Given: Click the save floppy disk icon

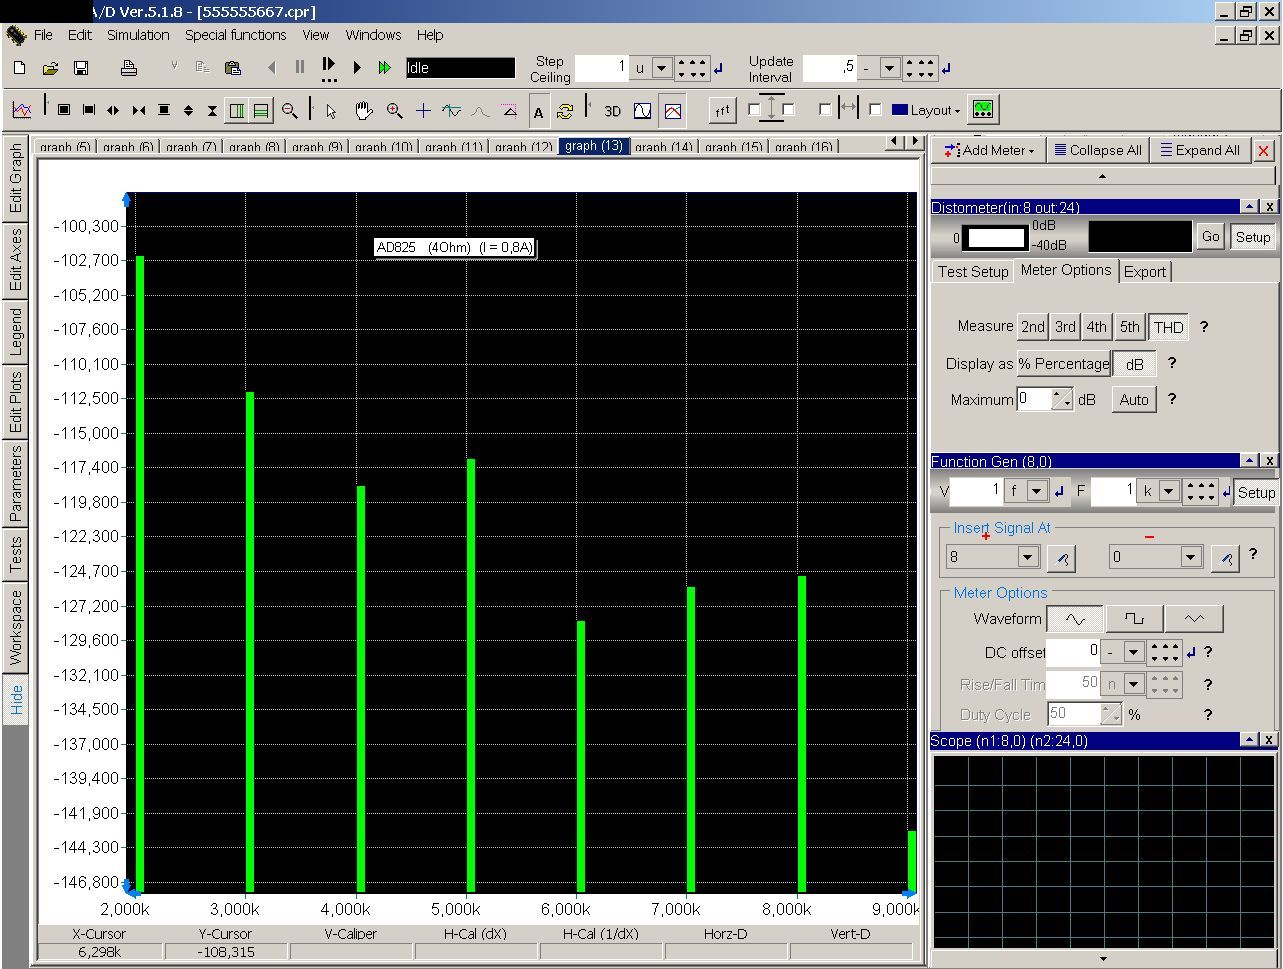Looking at the screenshot, I should 81,68.
